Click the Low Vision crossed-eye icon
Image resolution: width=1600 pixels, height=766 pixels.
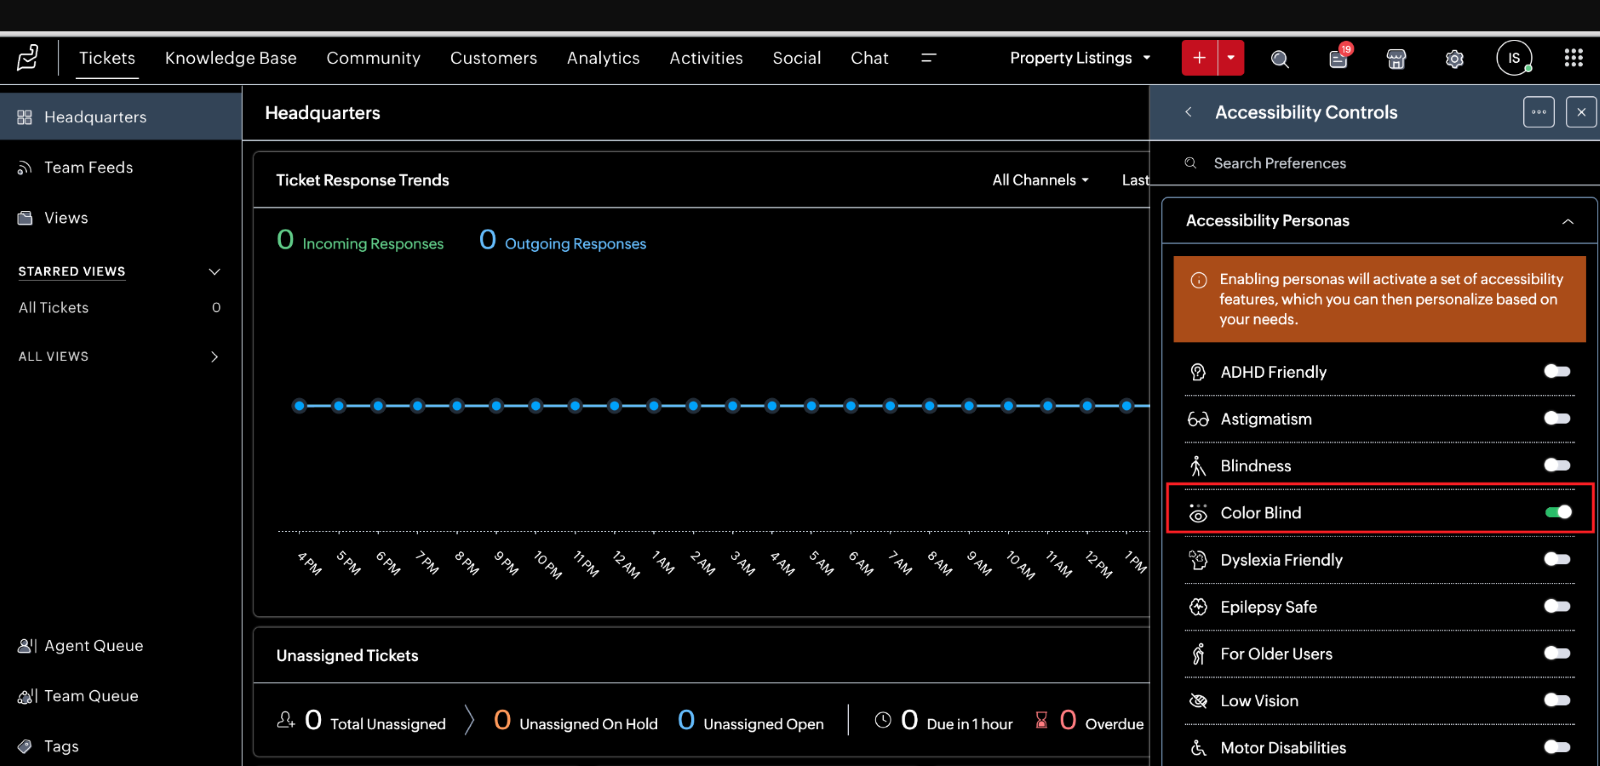(1198, 701)
